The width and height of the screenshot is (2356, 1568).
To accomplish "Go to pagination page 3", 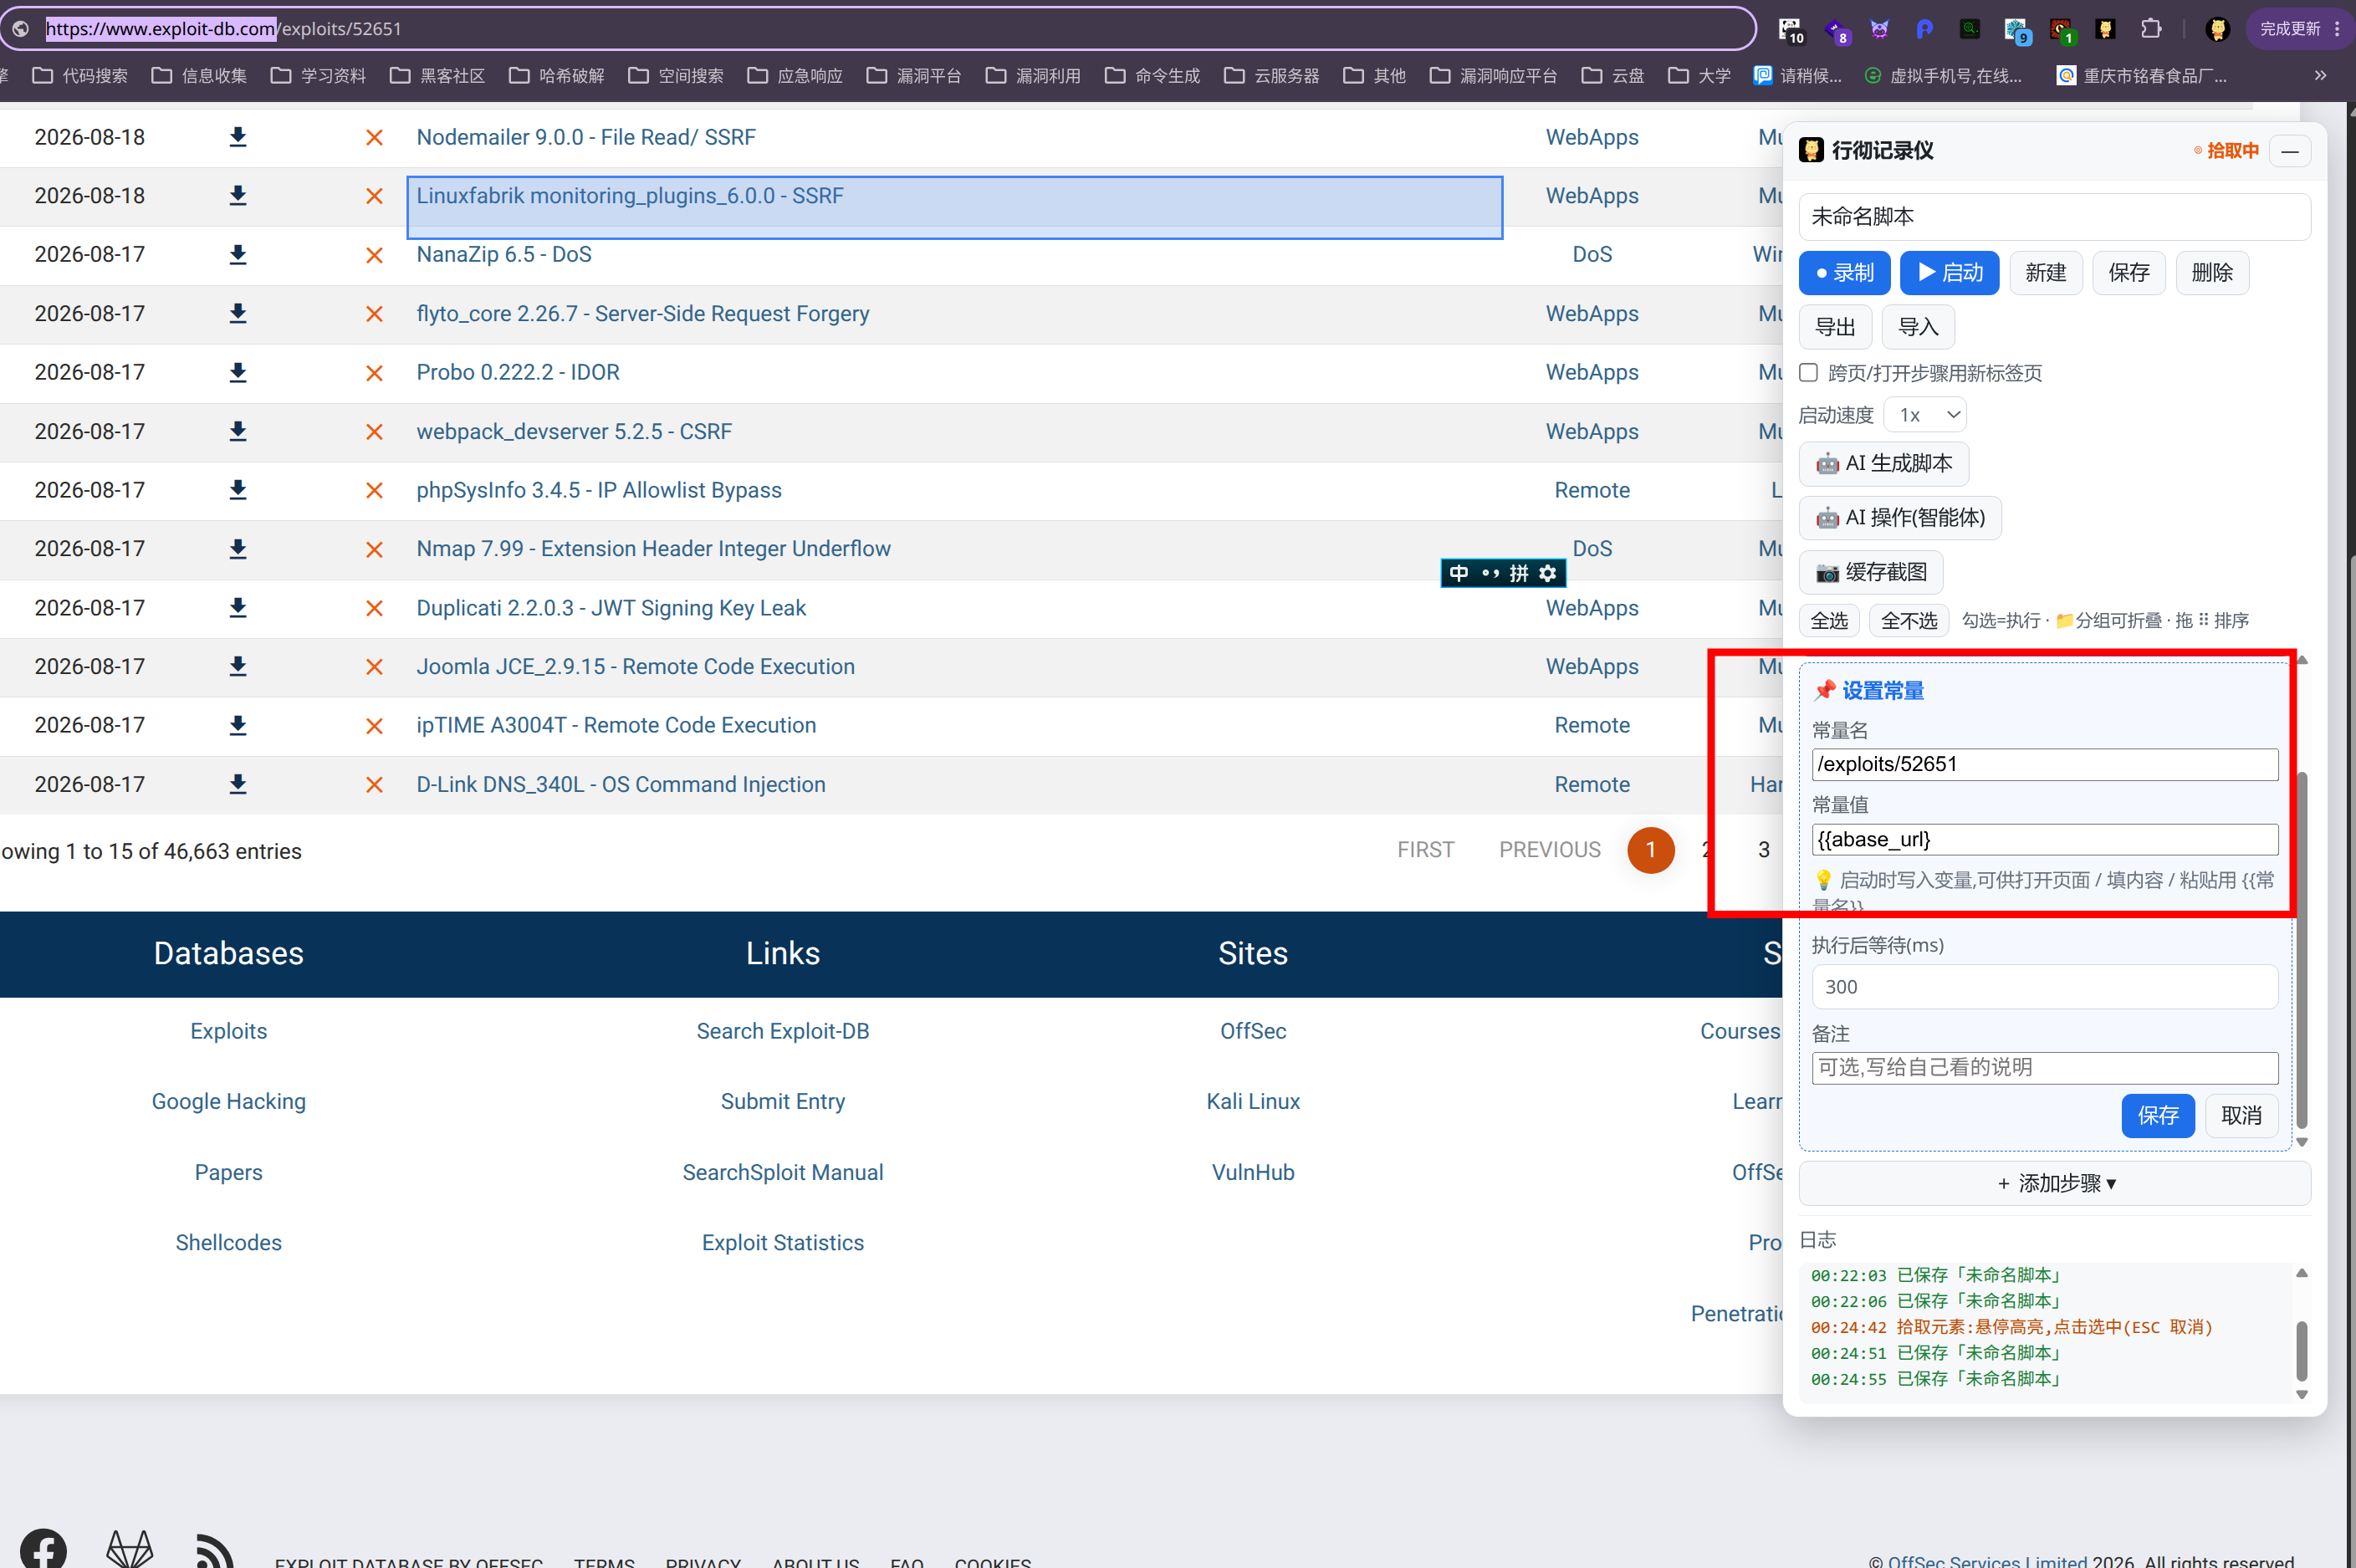I will click(1764, 850).
